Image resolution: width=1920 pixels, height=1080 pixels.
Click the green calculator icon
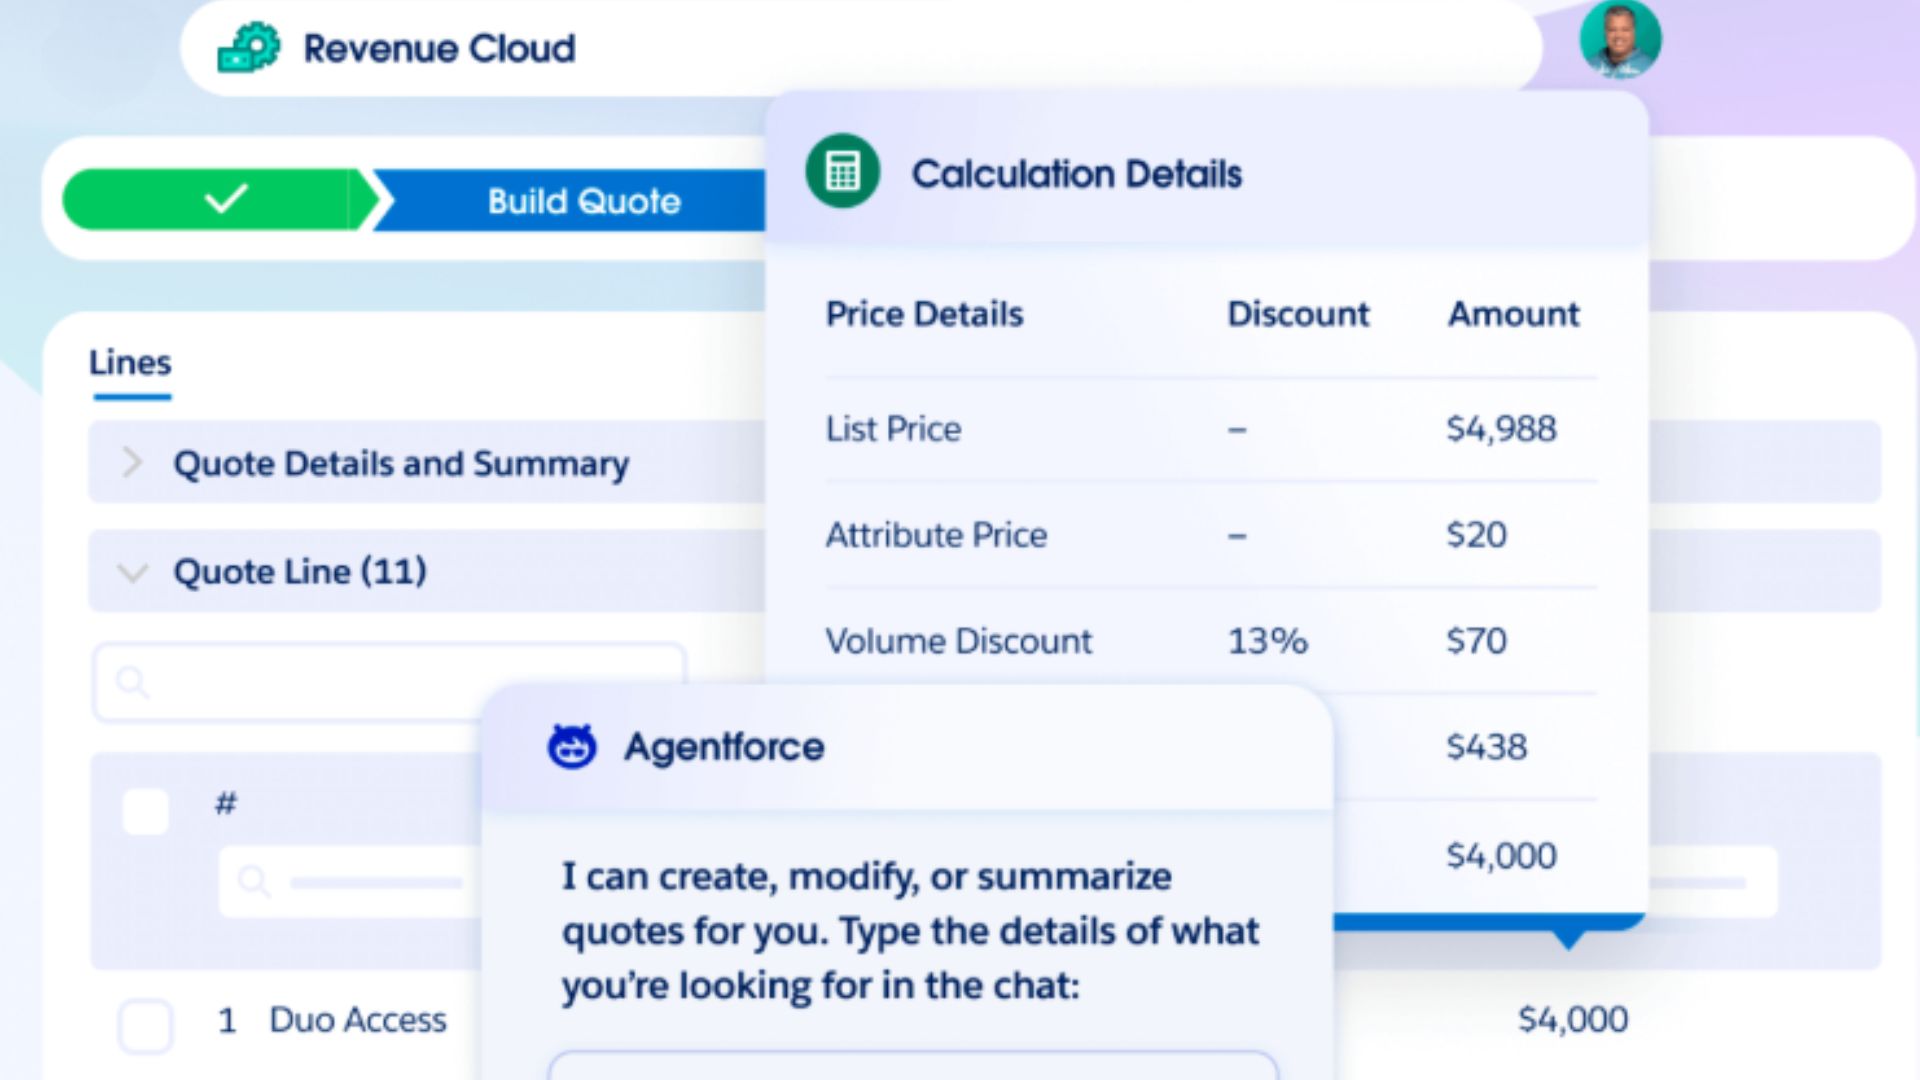[x=842, y=172]
